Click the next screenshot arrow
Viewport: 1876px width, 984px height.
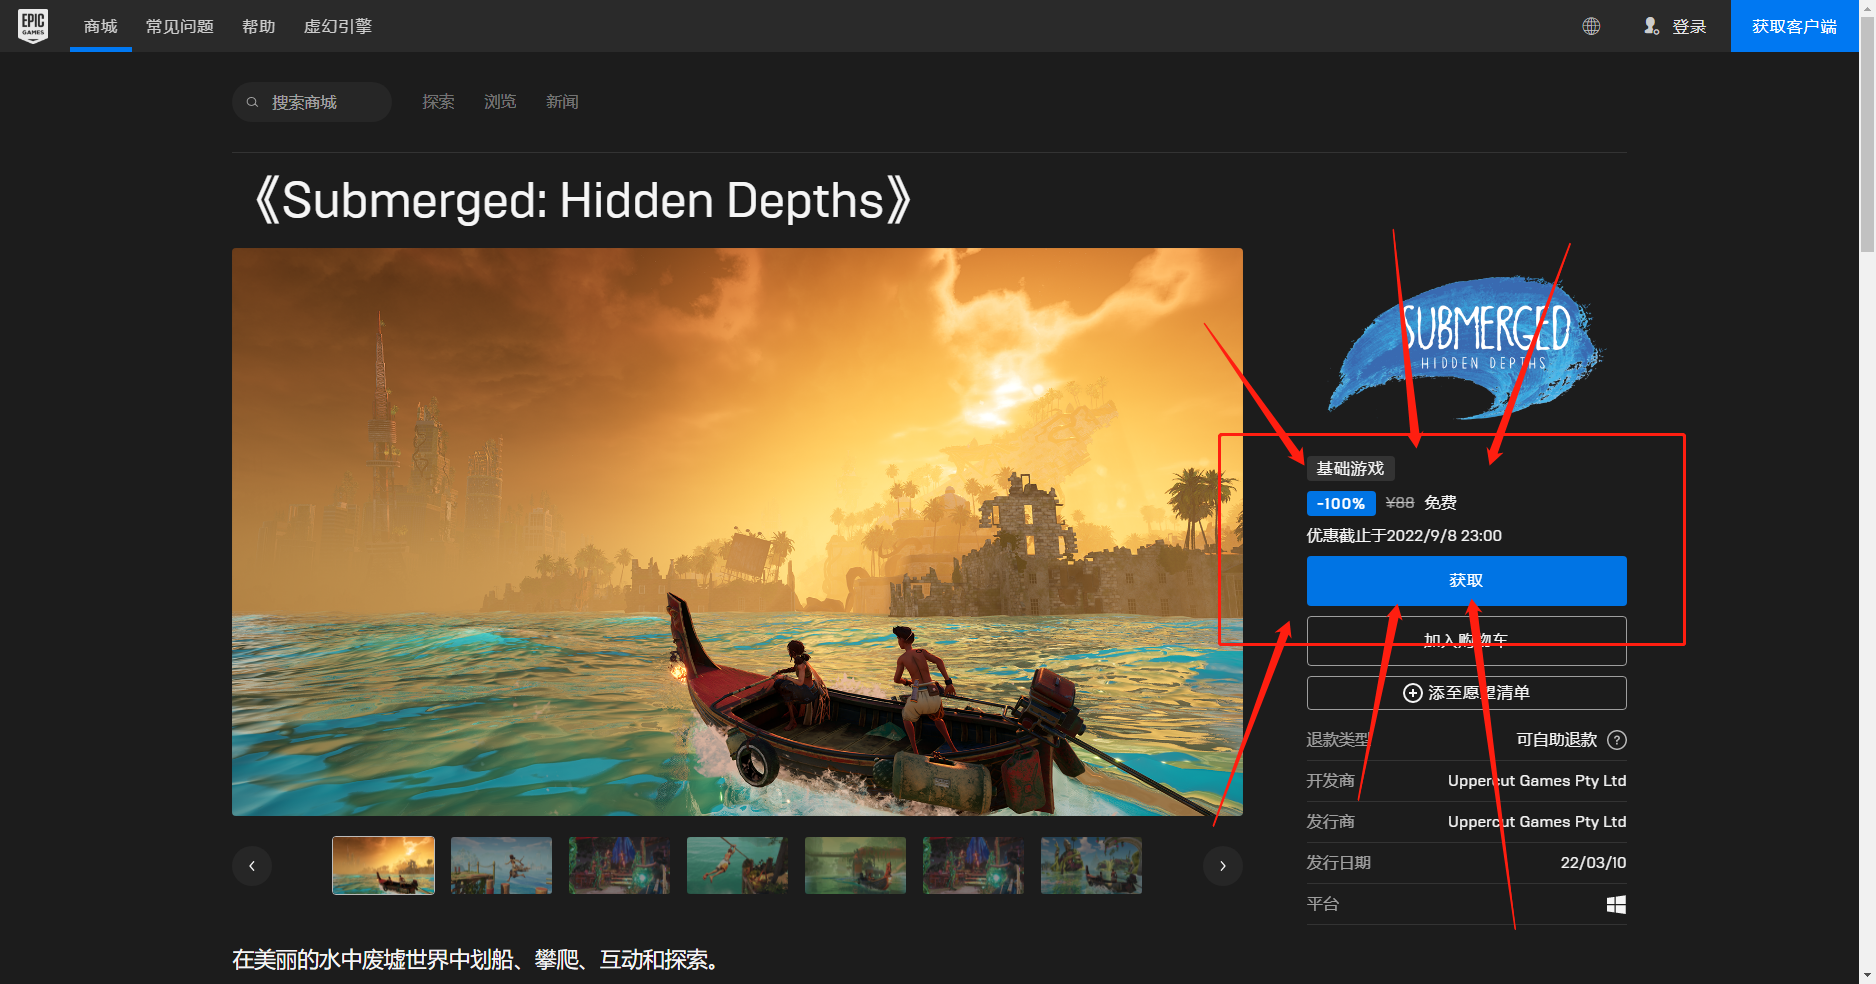point(1222,865)
